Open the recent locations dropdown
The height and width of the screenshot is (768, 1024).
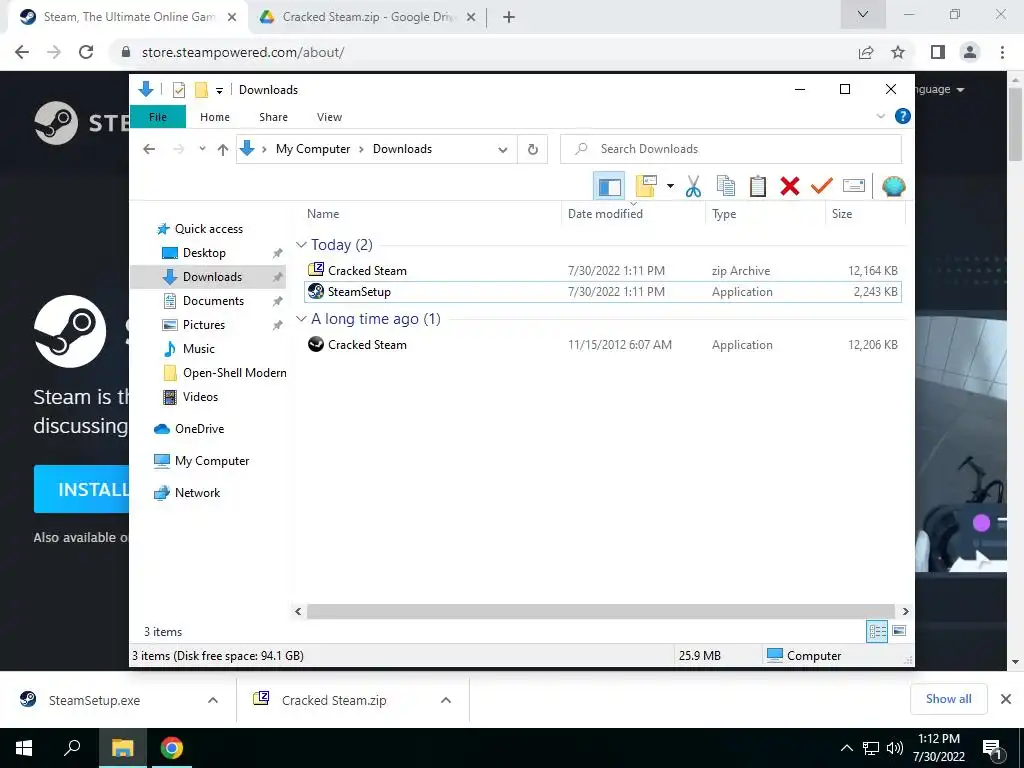[x=202, y=149]
